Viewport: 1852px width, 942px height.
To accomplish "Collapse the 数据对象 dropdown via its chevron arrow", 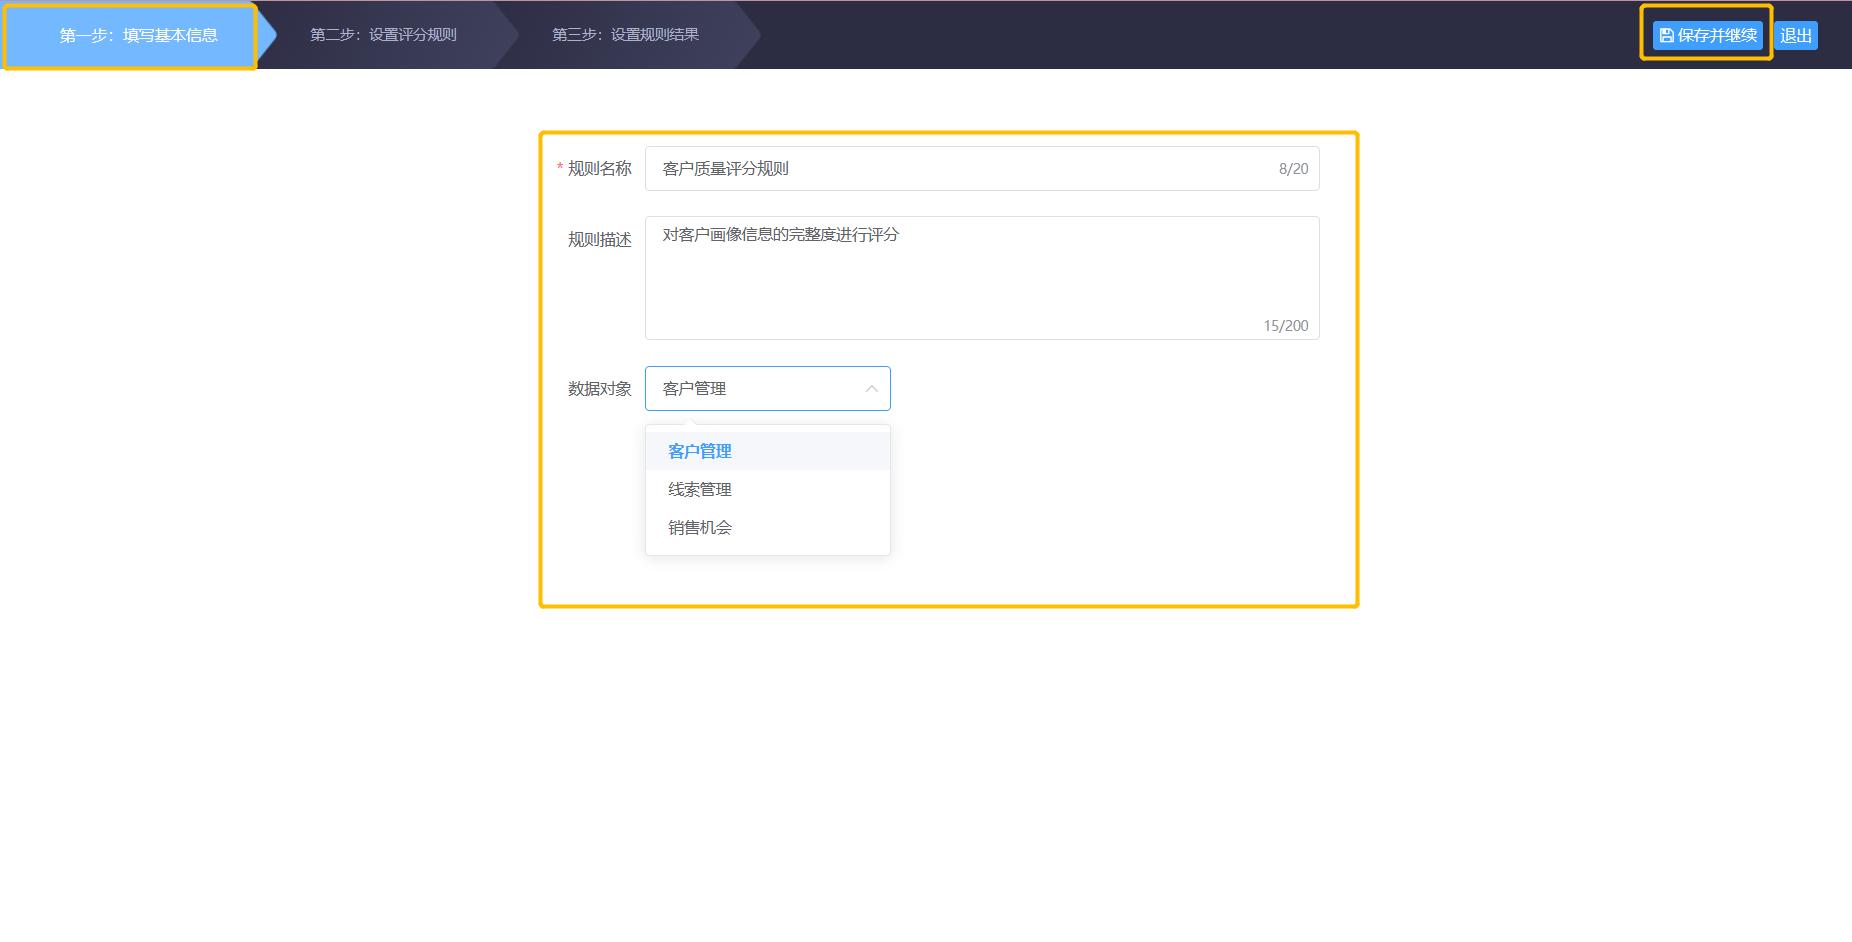I will coord(871,389).
